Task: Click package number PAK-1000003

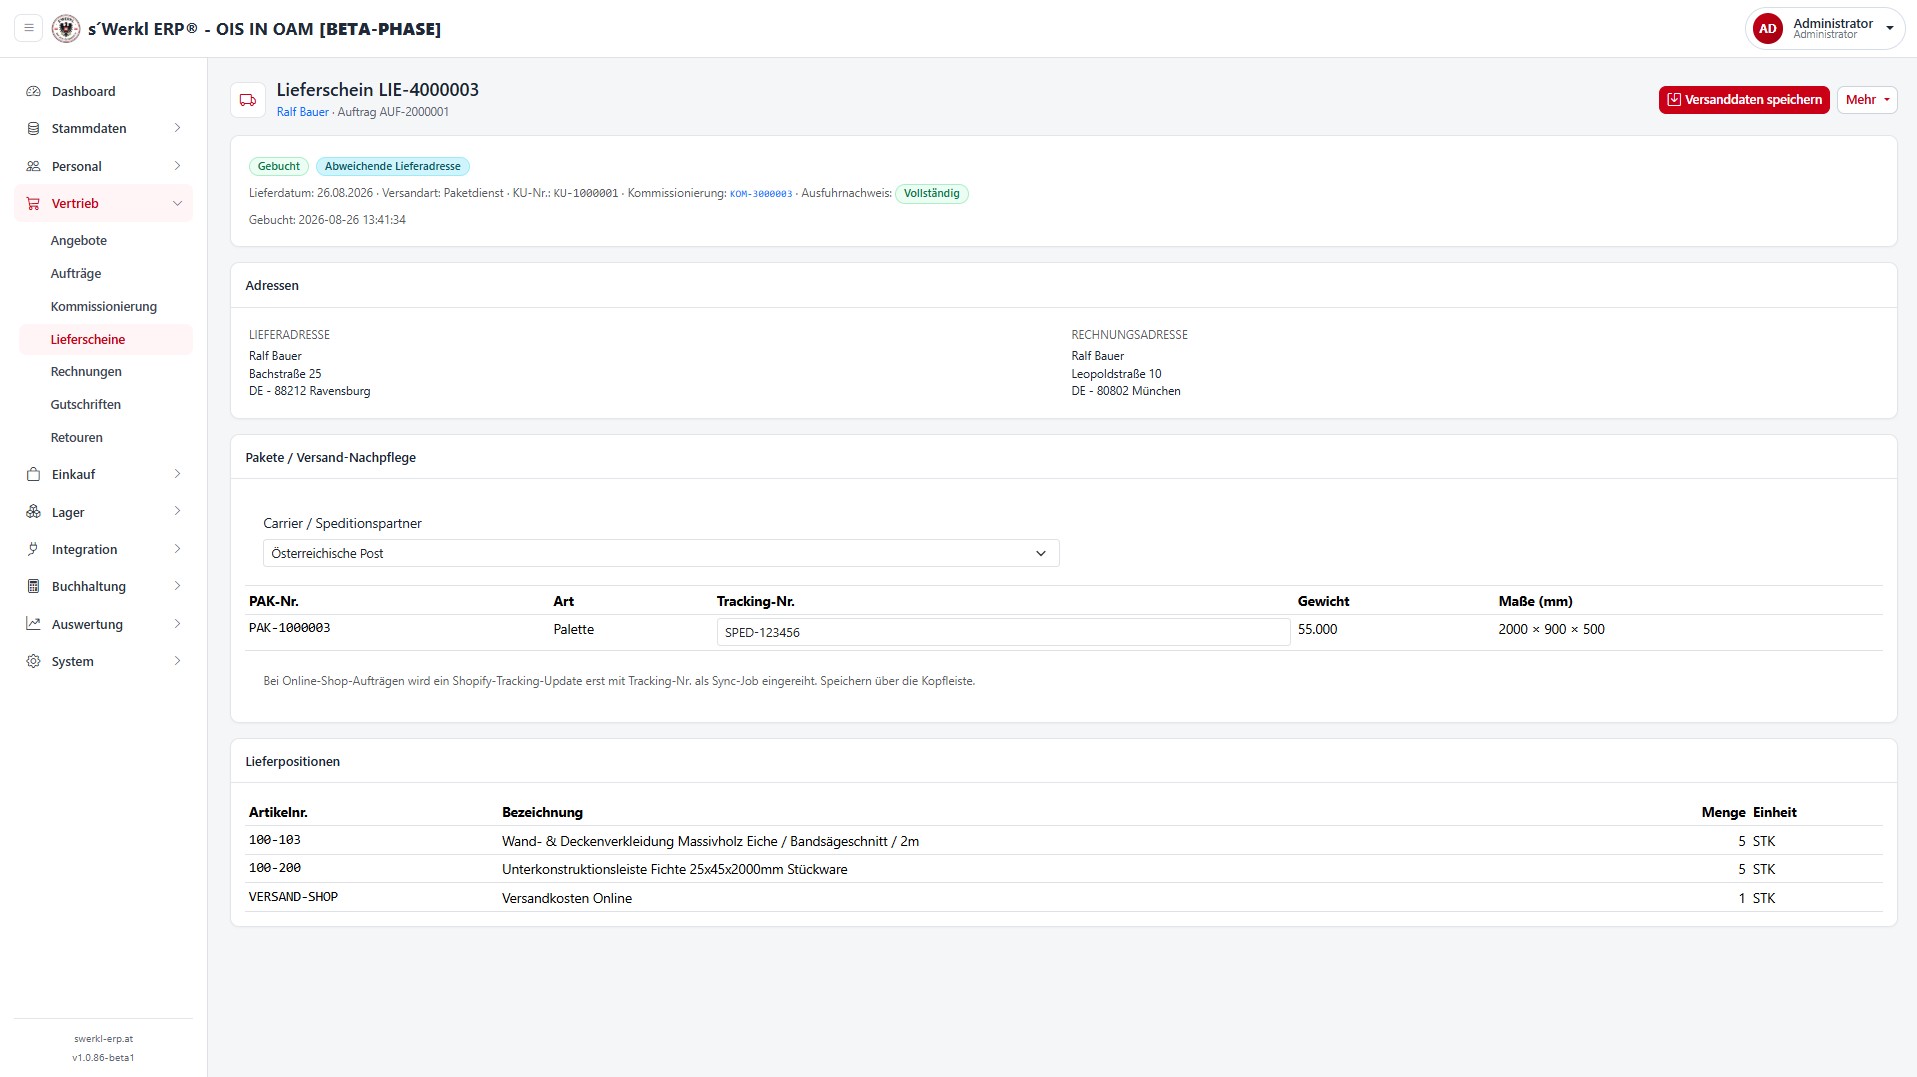Action: click(x=290, y=628)
